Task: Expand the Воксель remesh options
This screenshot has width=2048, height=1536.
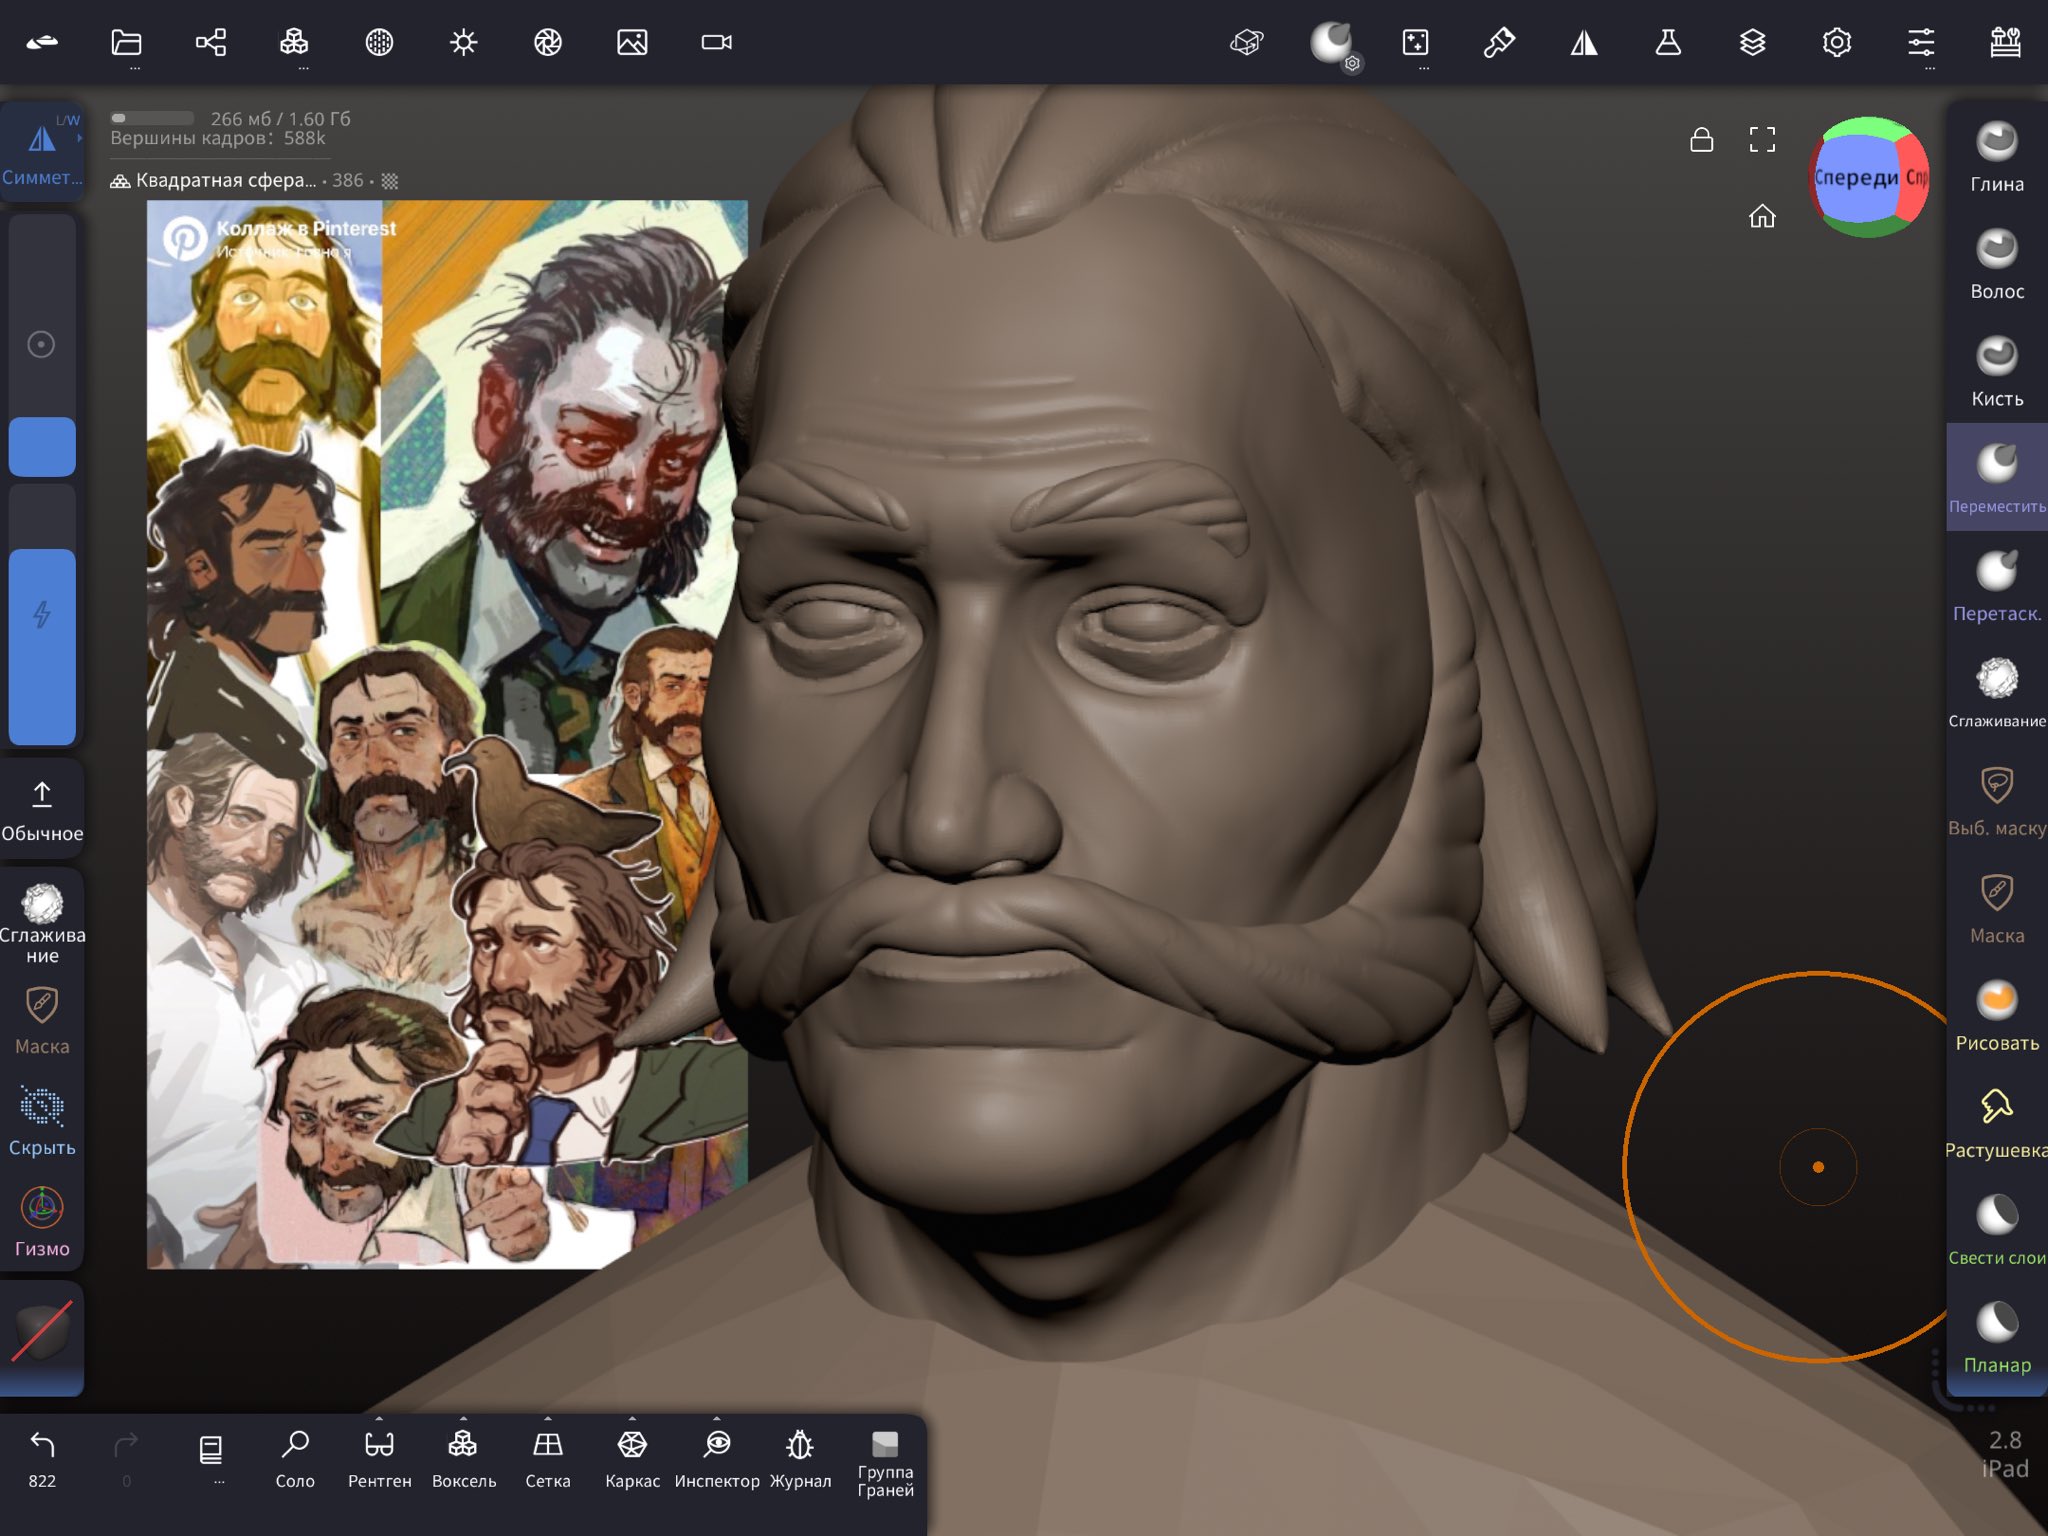Action: click(463, 1419)
